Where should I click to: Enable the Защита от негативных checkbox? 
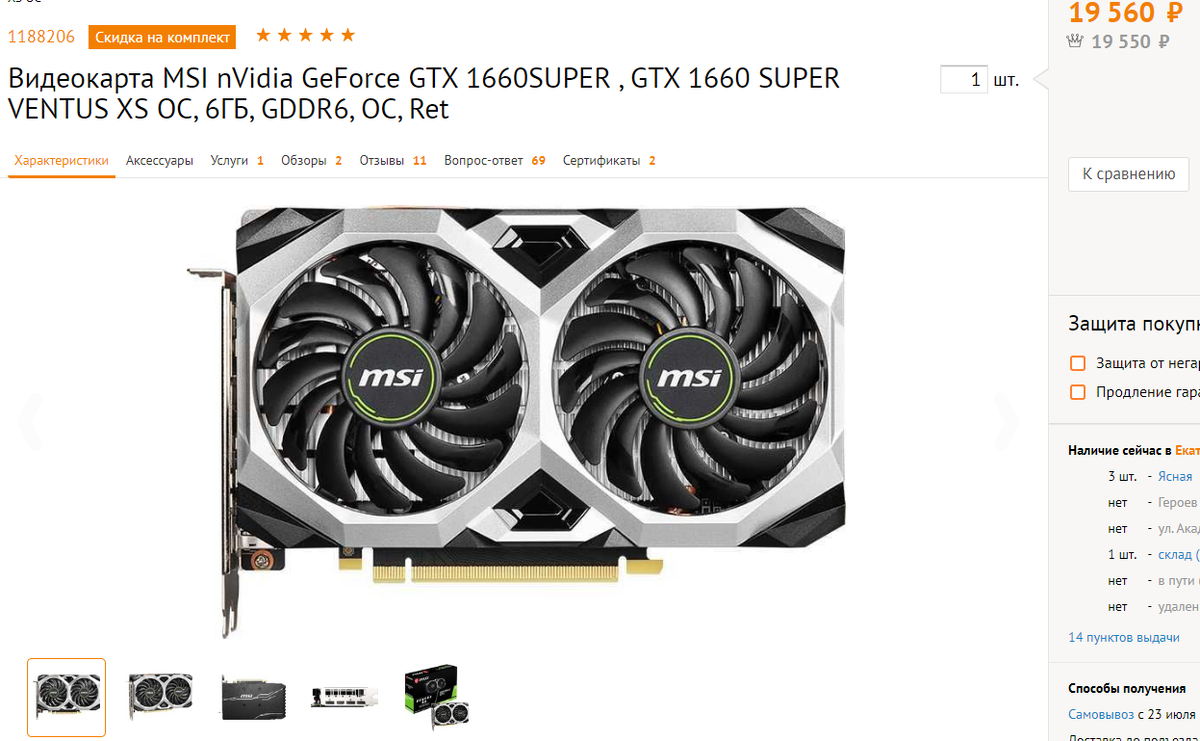(1078, 363)
